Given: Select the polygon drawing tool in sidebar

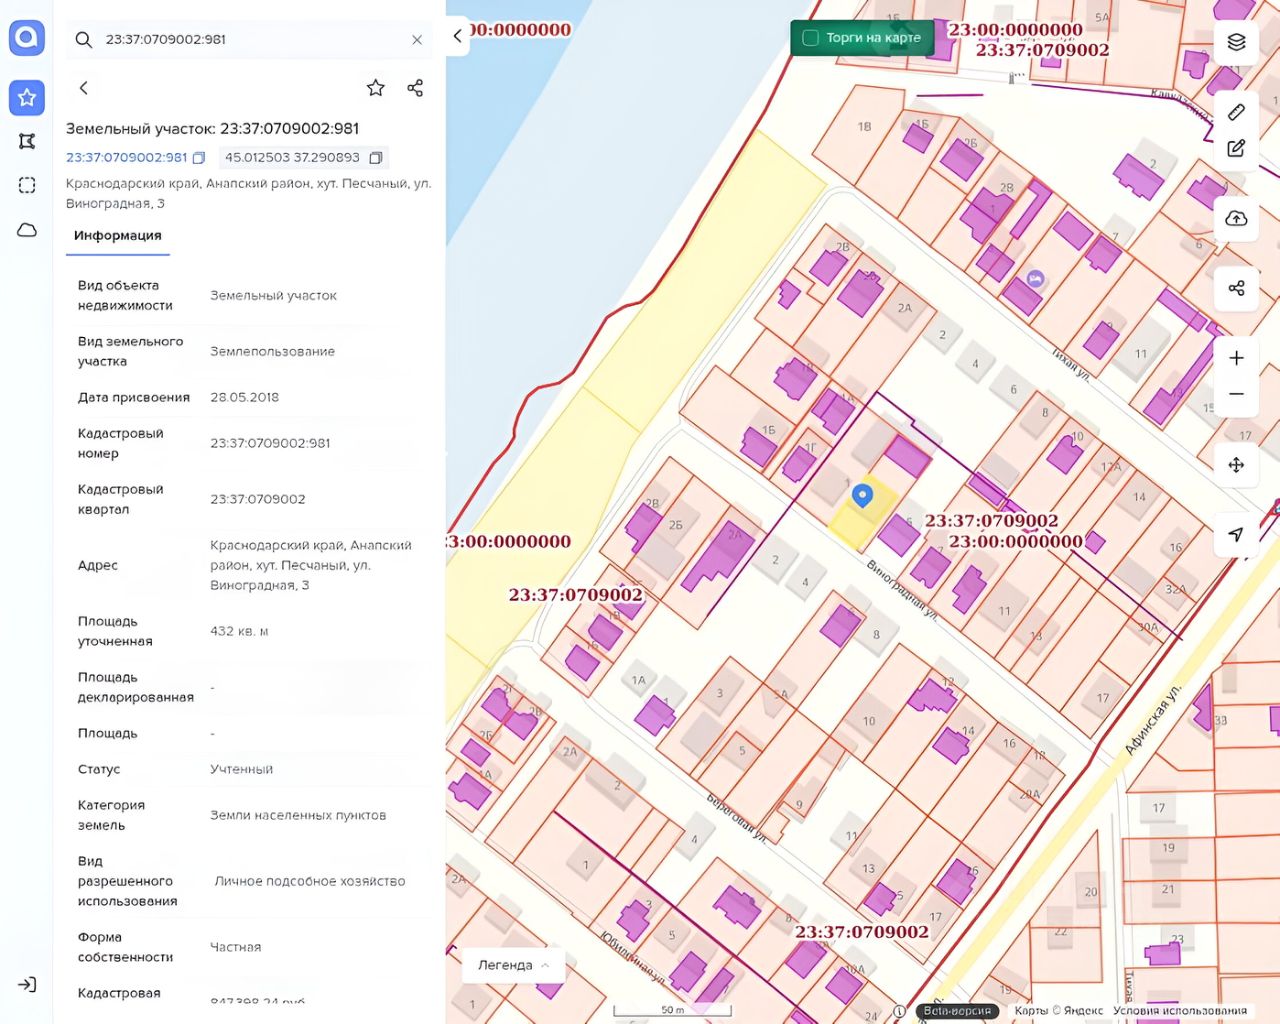Looking at the screenshot, I should 27,141.
